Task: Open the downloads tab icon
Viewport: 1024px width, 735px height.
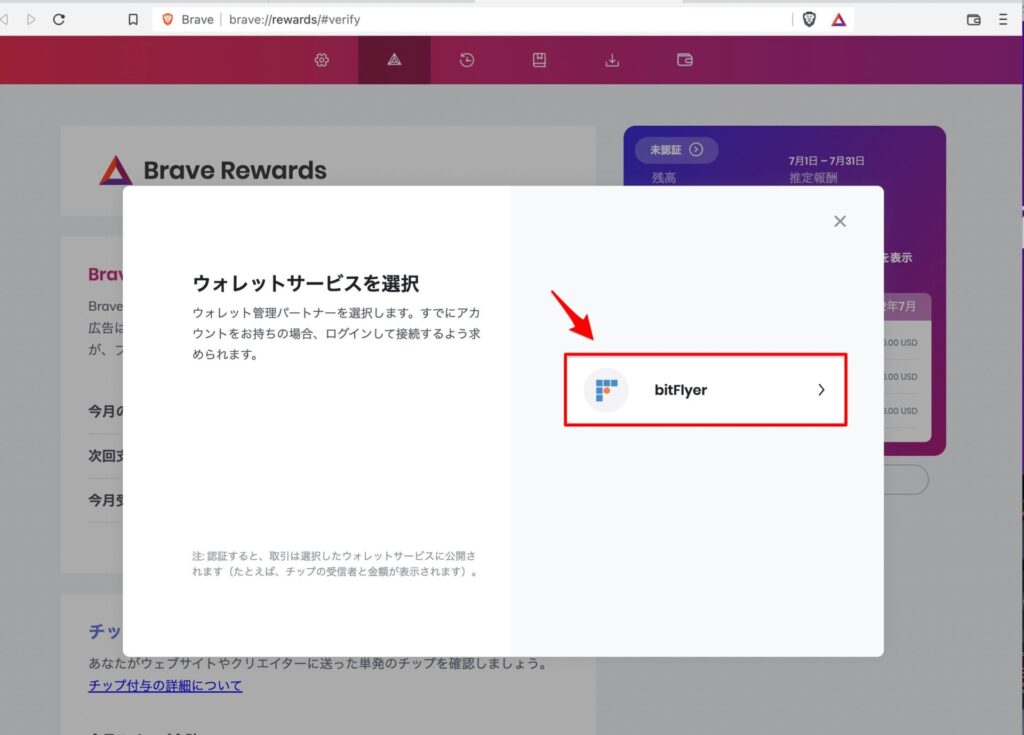Action: pos(612,60)
